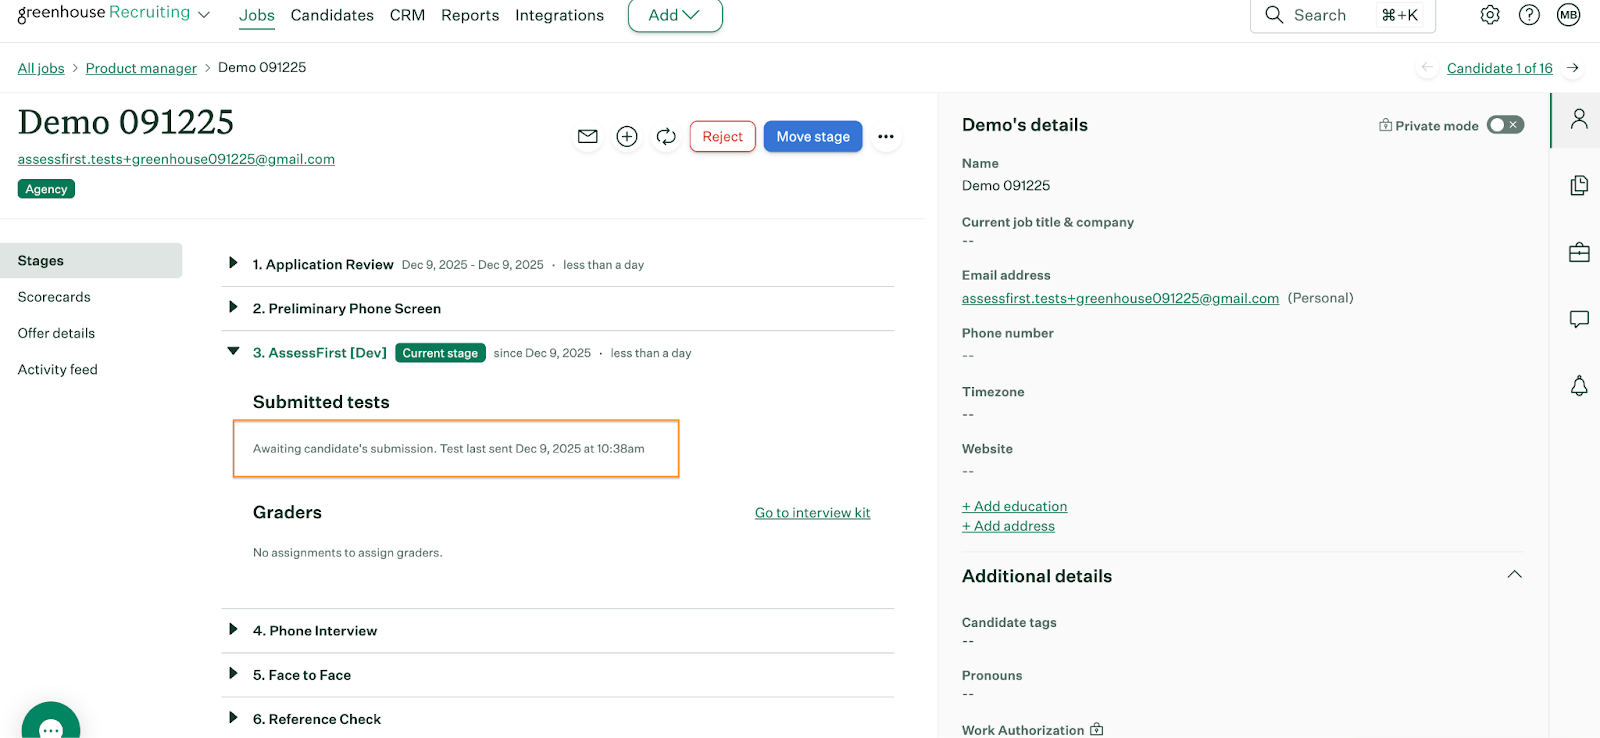Open the three-dot more actions menu

coord(886,137)
